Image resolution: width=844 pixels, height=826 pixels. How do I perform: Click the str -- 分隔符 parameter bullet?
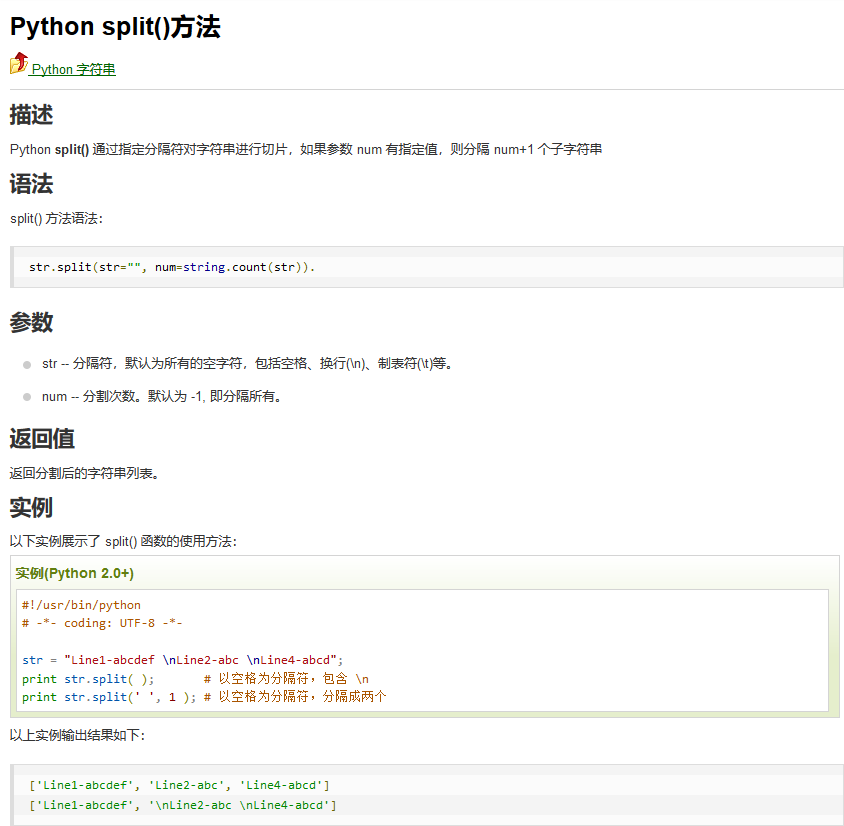click(x=248, y=364)
